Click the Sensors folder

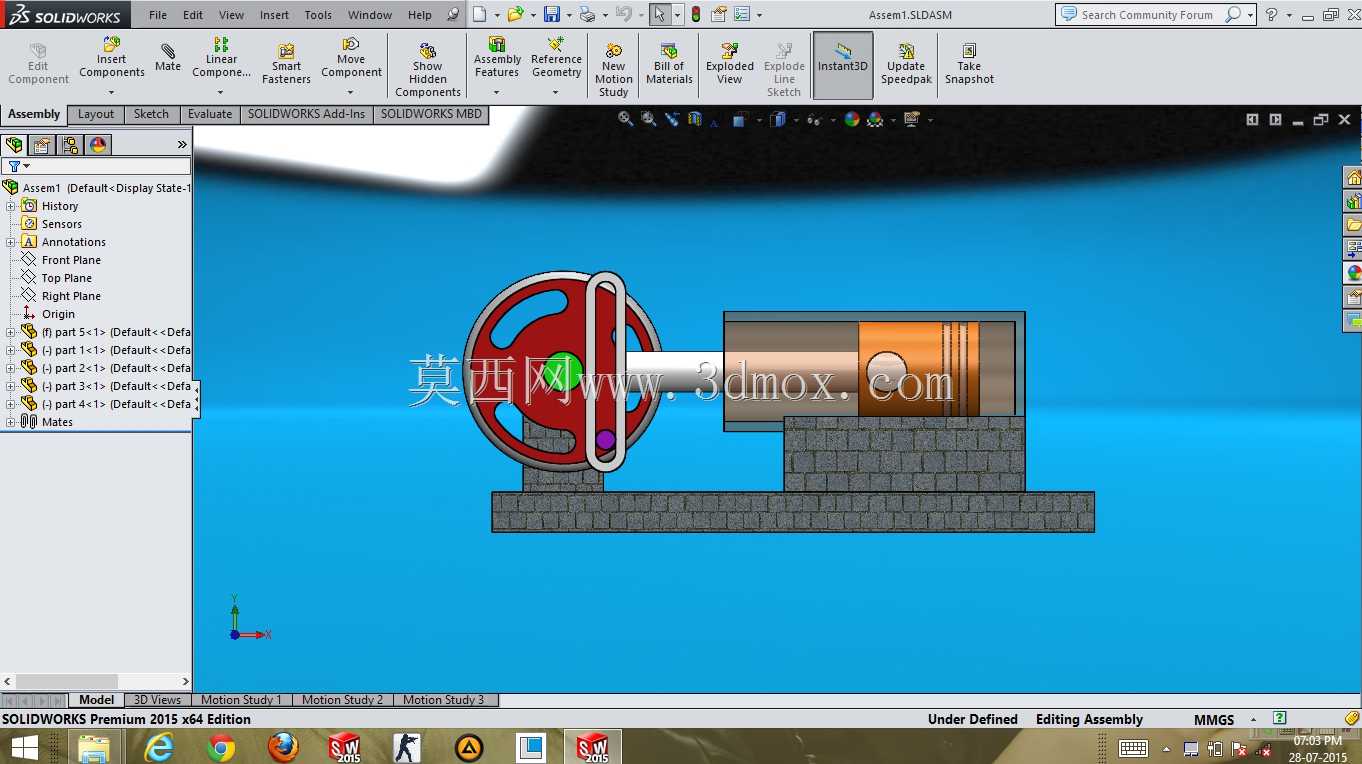(x=61, y=224)
